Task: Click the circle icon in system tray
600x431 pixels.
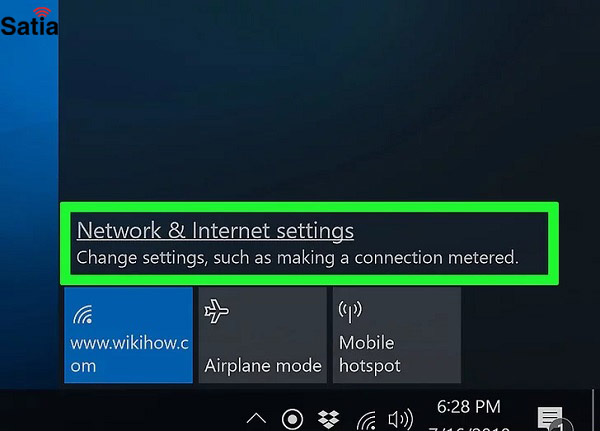Action: coord(292,420)
